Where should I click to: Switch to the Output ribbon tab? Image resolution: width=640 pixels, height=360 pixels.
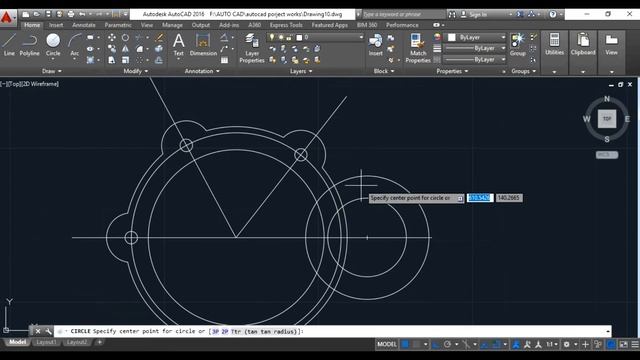pyautogui.click(x=201, y=25)
